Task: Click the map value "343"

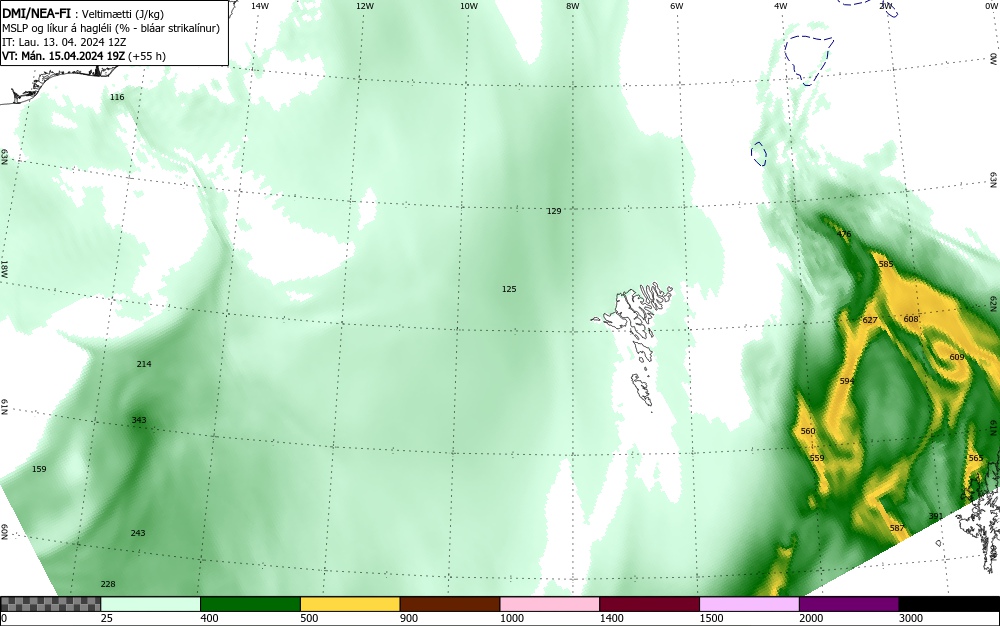Action: click(x=138, y=420)
